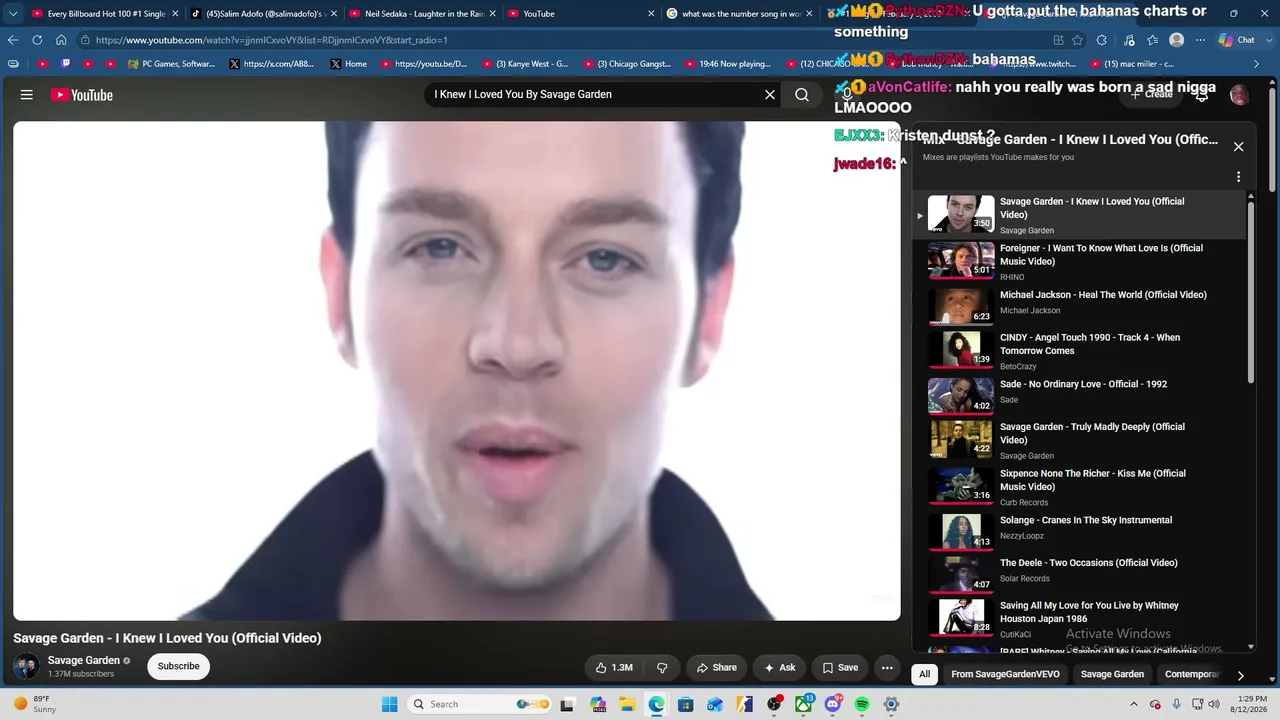The image size is (1280, 720).
Task: Switch to the 'what was the number song' tab
Action: tap(738, 14)
